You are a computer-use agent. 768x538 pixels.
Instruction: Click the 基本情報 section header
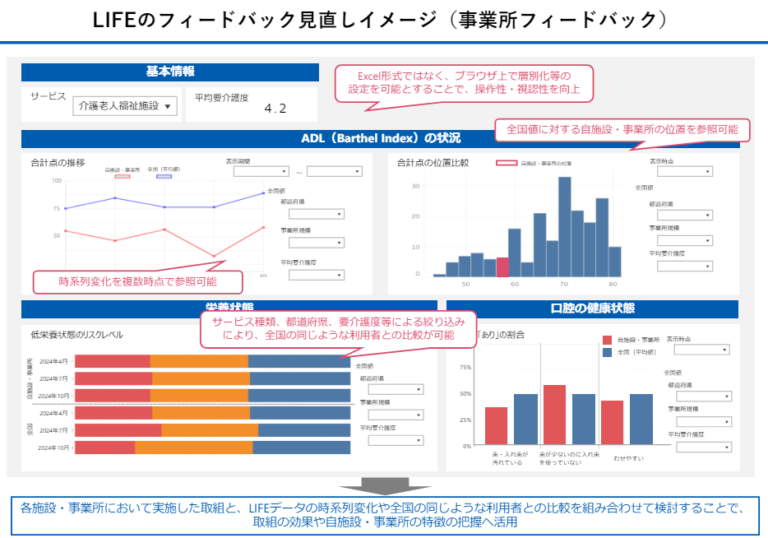click(x=170, y=72)
